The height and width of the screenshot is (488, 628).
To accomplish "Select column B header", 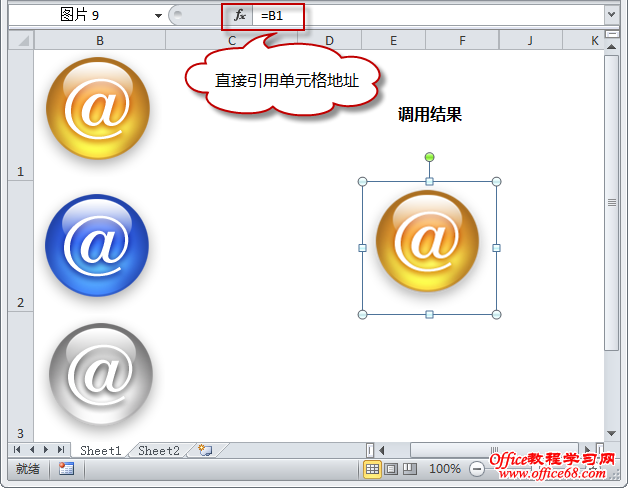I will 100,40.
